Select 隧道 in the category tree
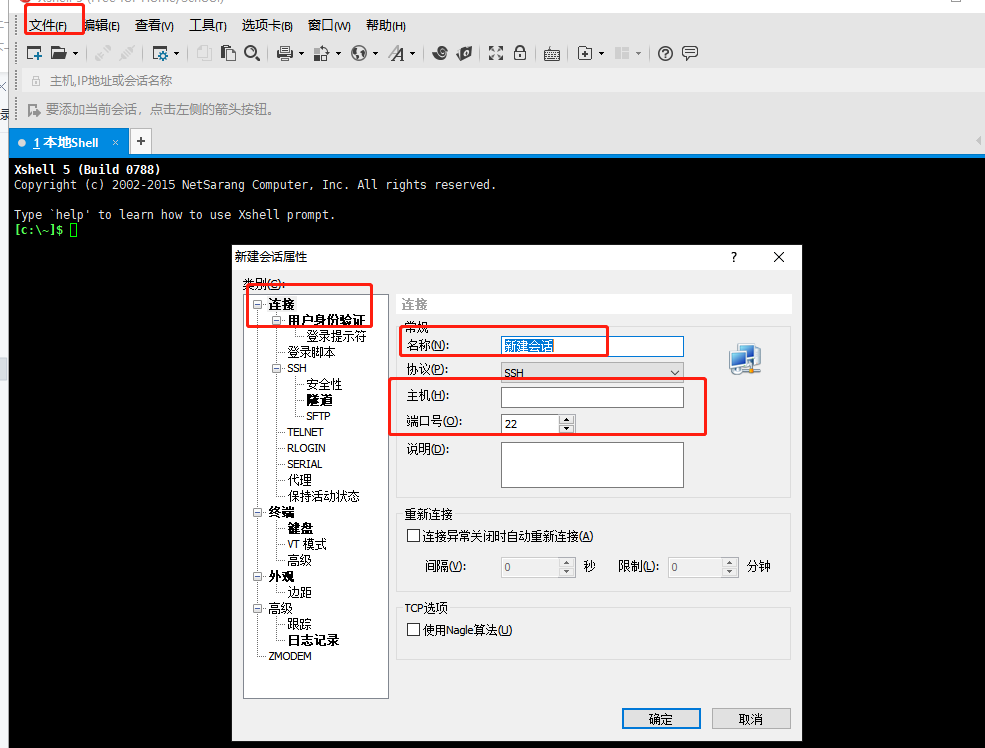Image resolution: width=985 pixels, height=748 pixels. [319, 400]
